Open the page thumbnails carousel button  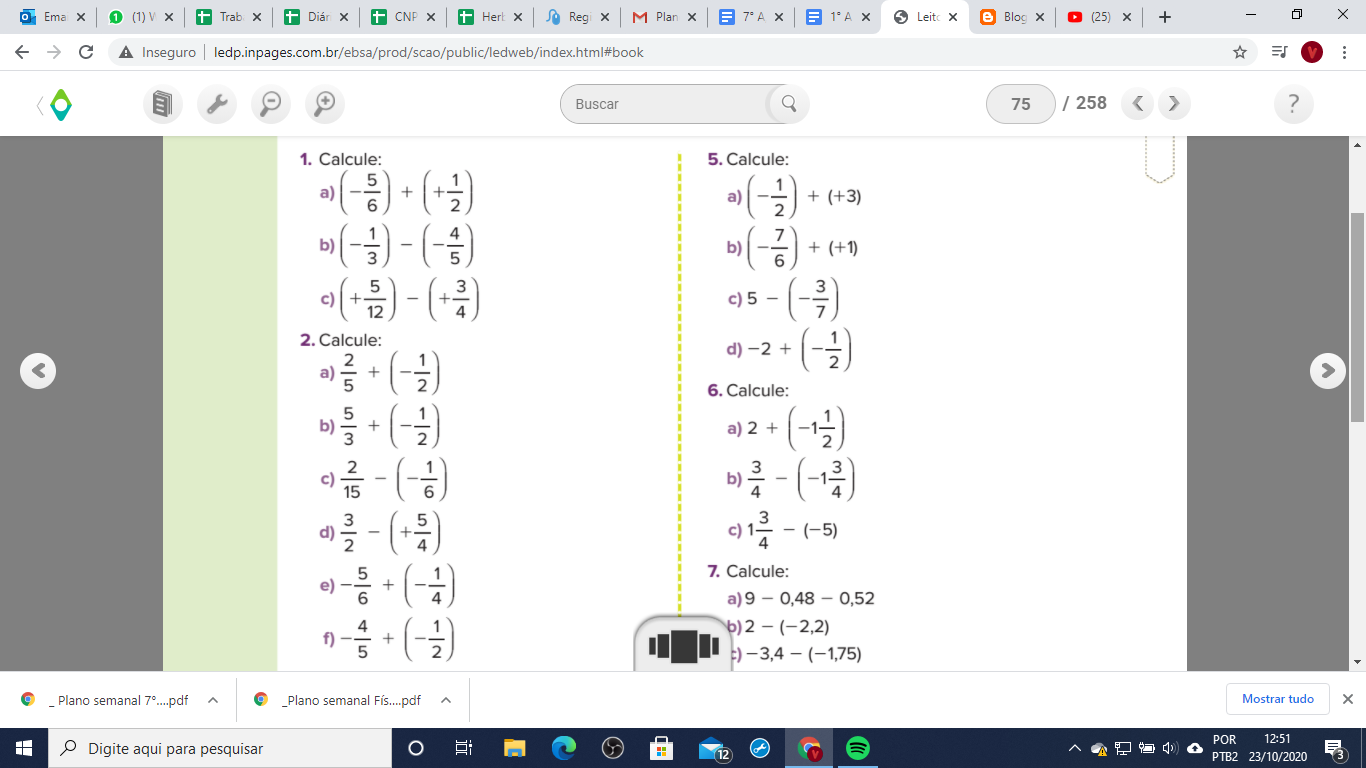684,645
